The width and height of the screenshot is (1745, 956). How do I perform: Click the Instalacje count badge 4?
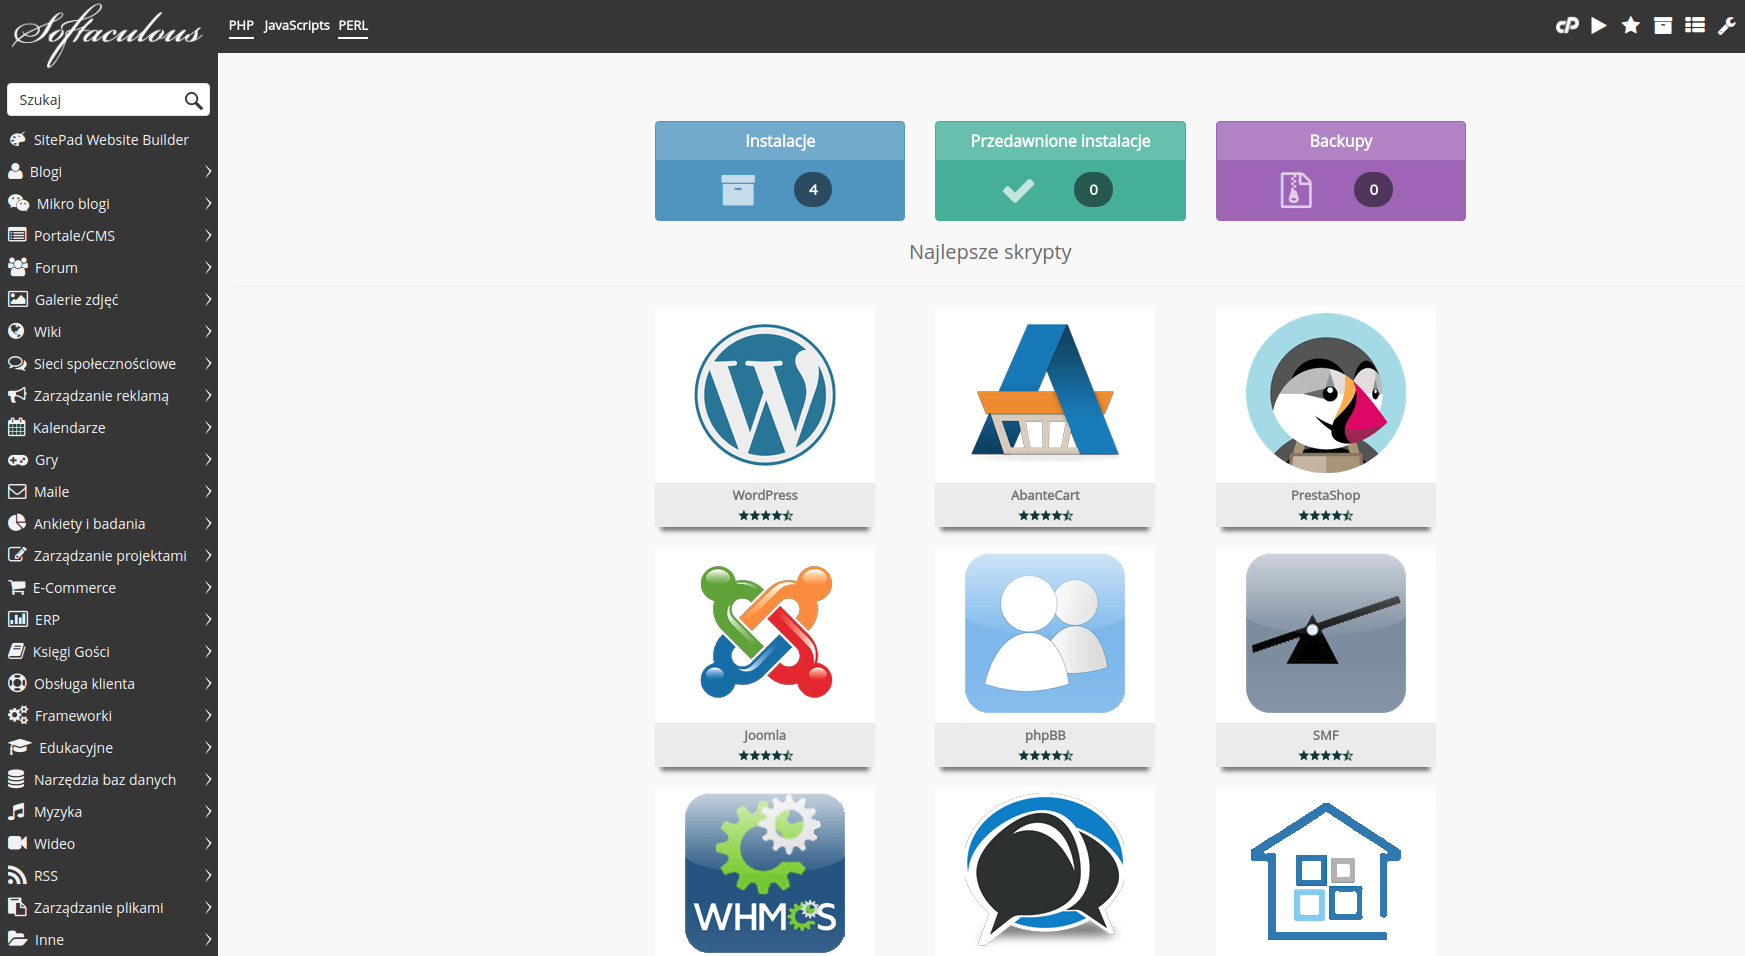tap(813, 190)
